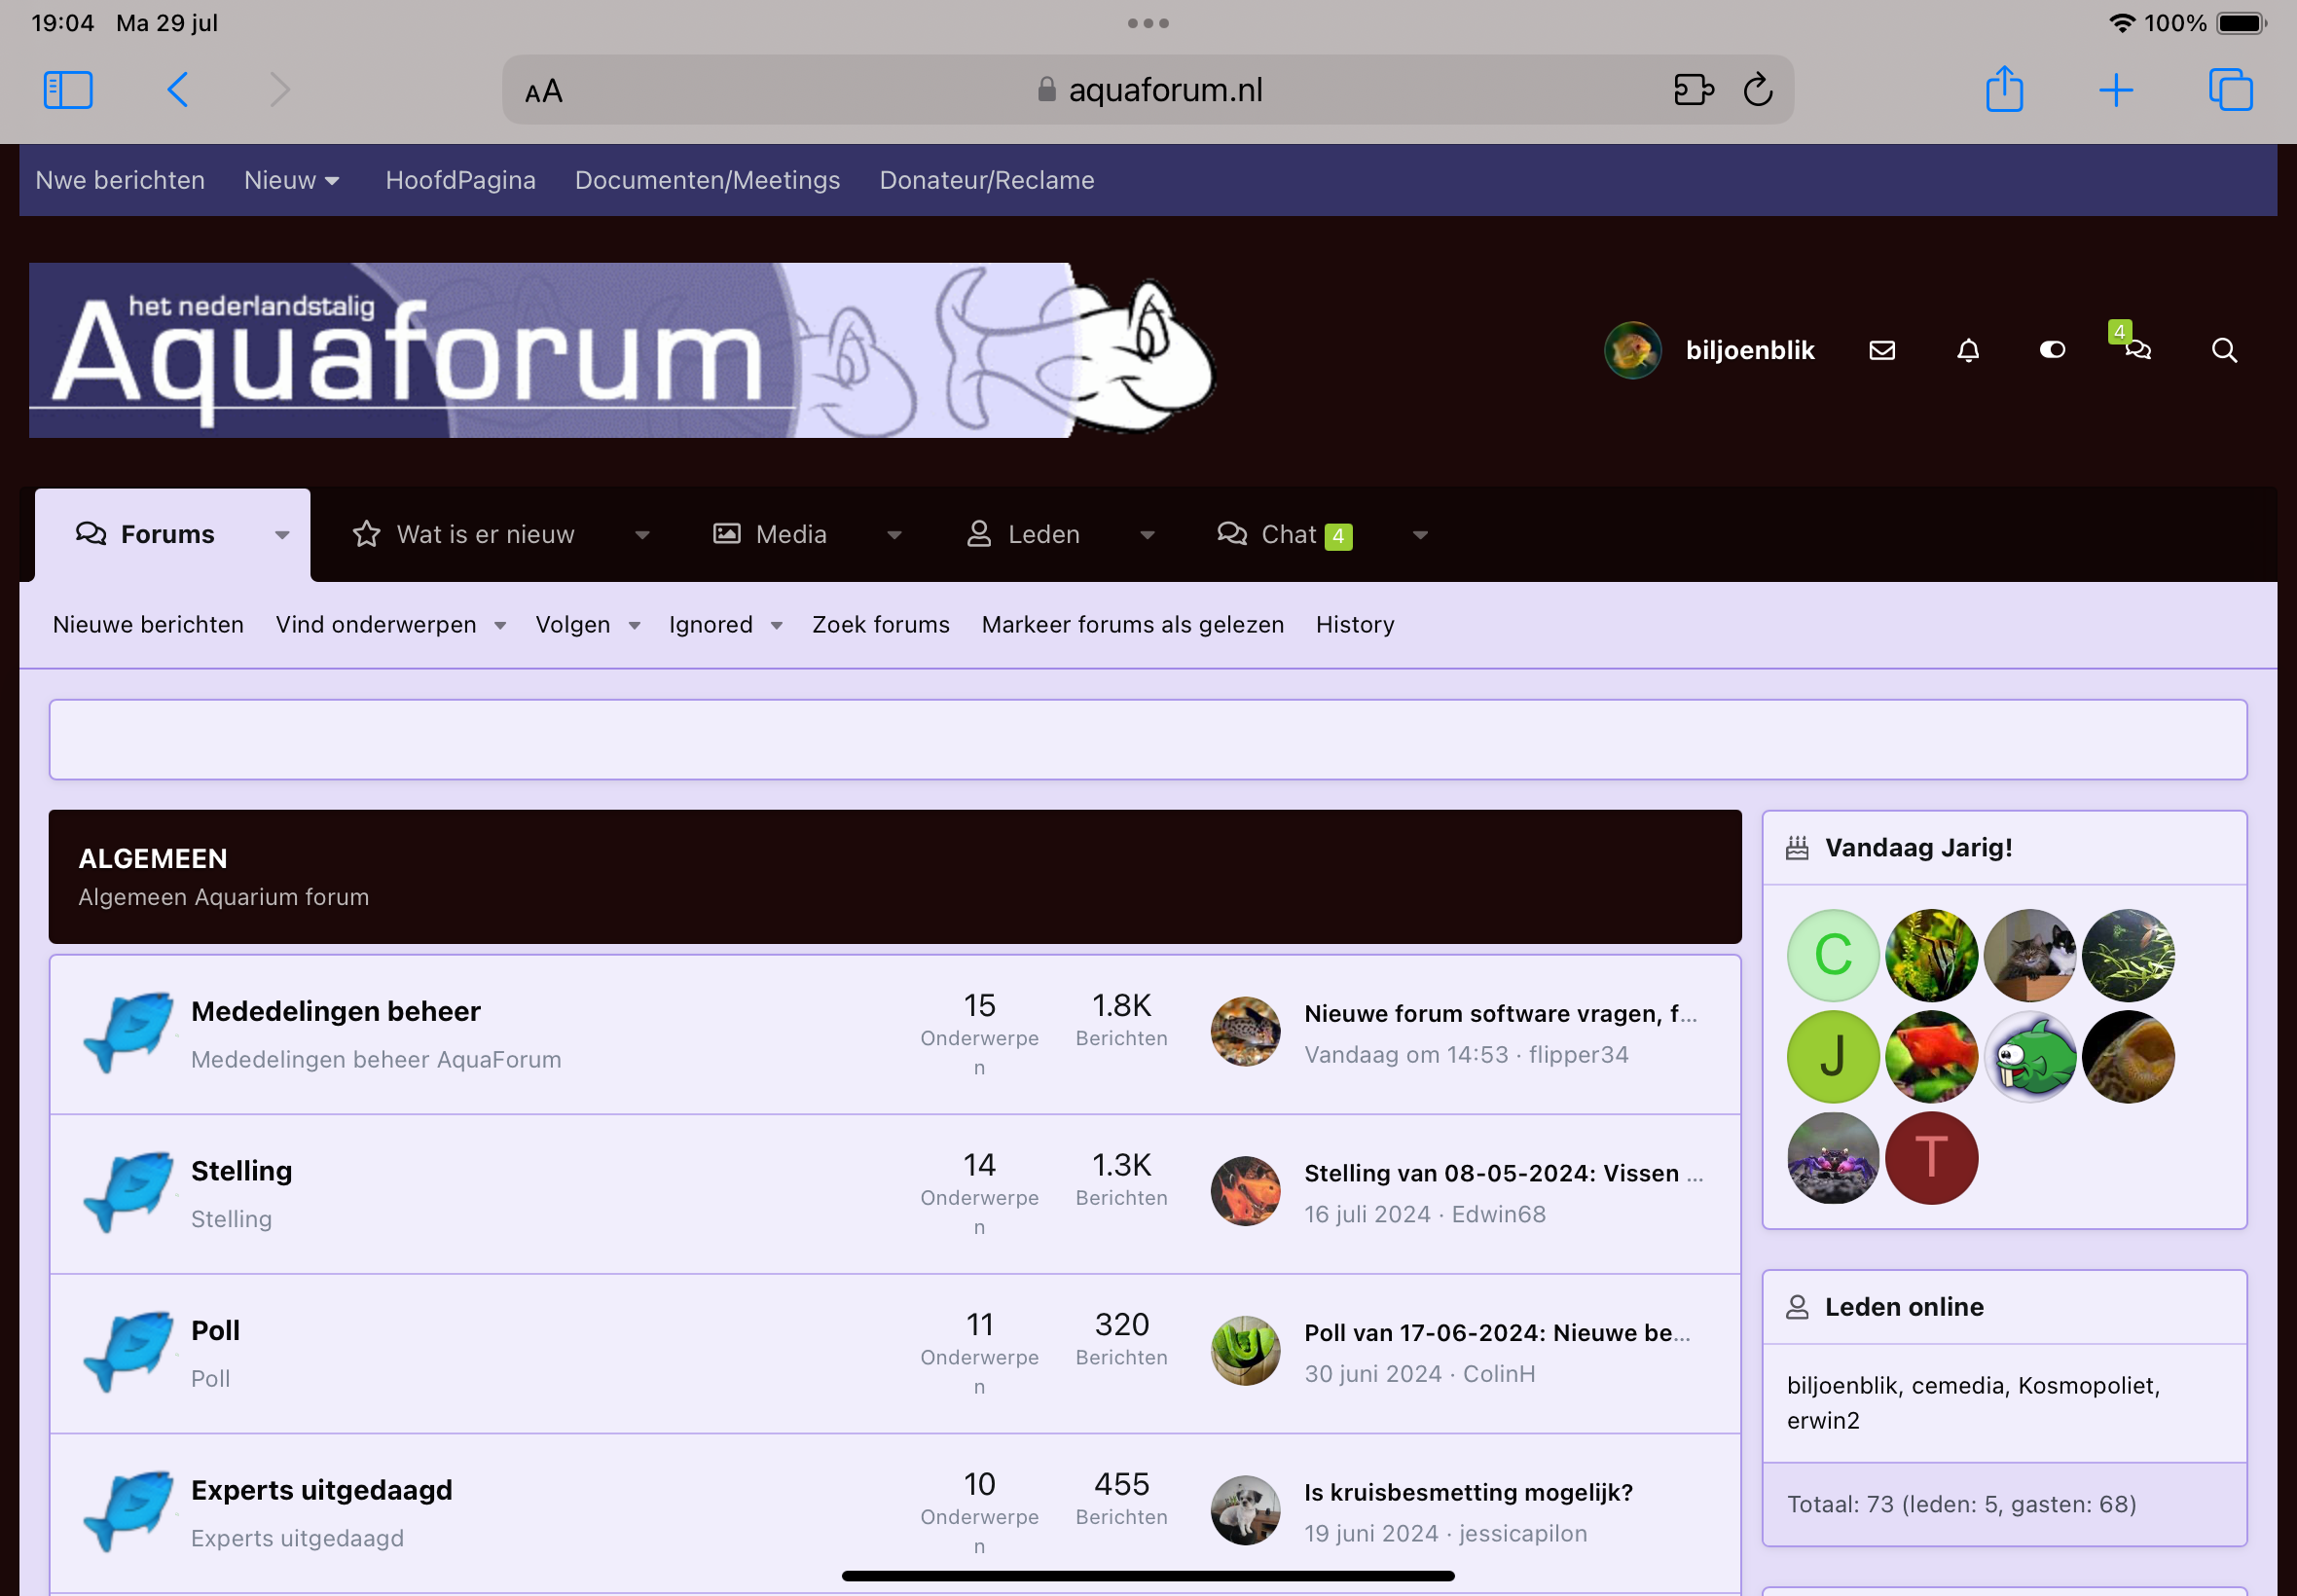Open Safari AA reader view menu
This screenshot has width=2297, height=1596.
tap(544, 91)
